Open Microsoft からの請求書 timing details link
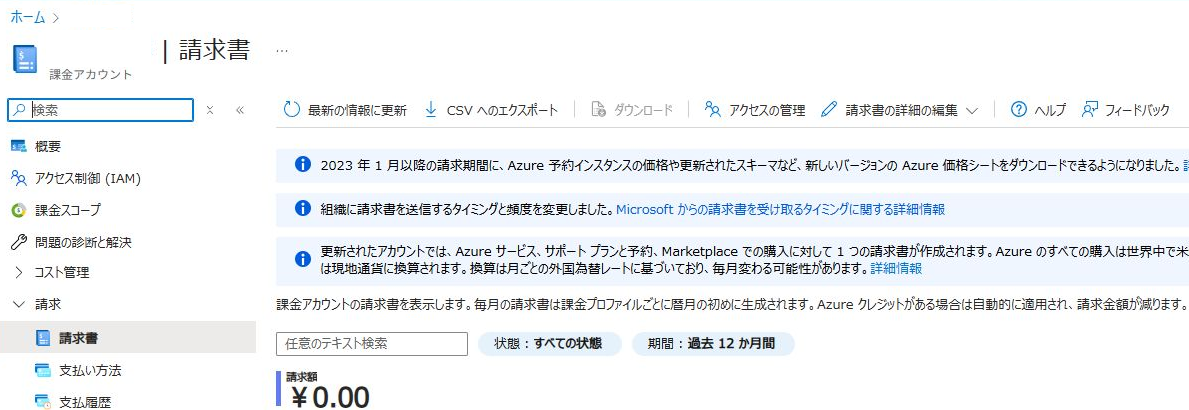1189x410 pixels. pyautogui.click(x=780, y=209)
